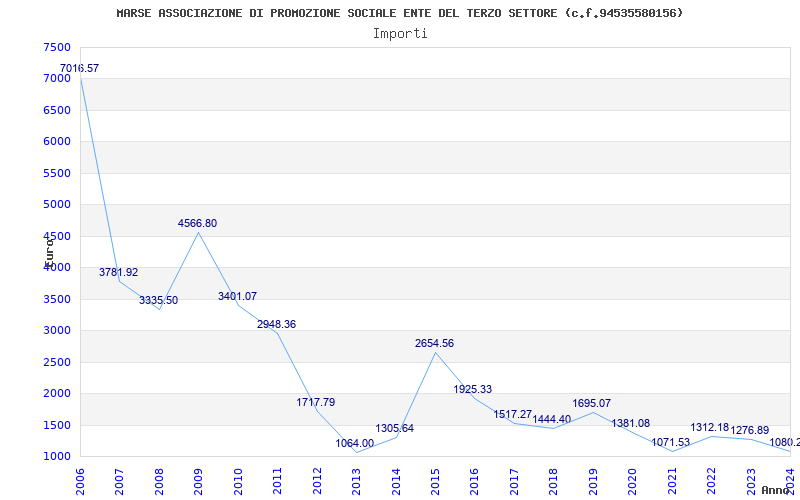Image resolution: width=800 pixels, height=500 pixels.
Task: Select the Euro y-axis label
Action: pos(48,250)
